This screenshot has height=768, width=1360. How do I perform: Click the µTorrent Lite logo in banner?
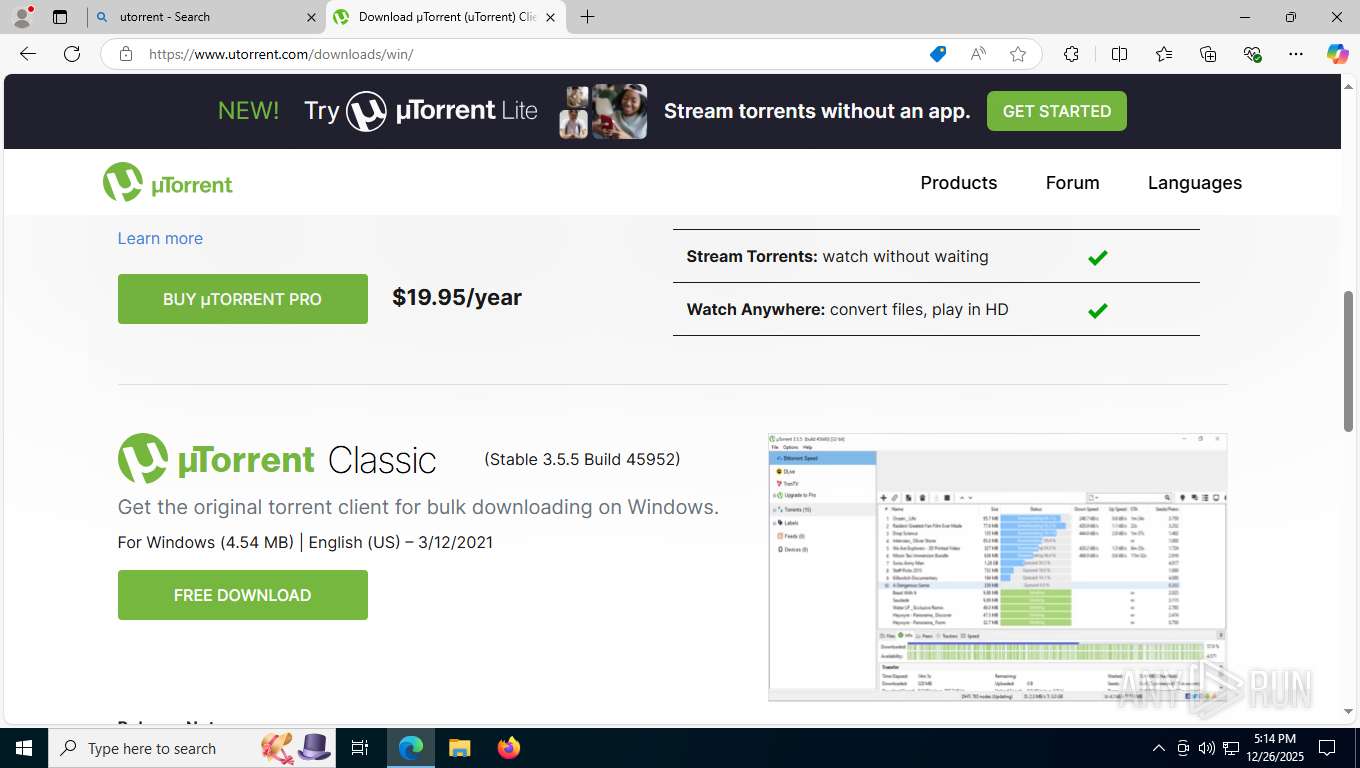click(441, 111)
